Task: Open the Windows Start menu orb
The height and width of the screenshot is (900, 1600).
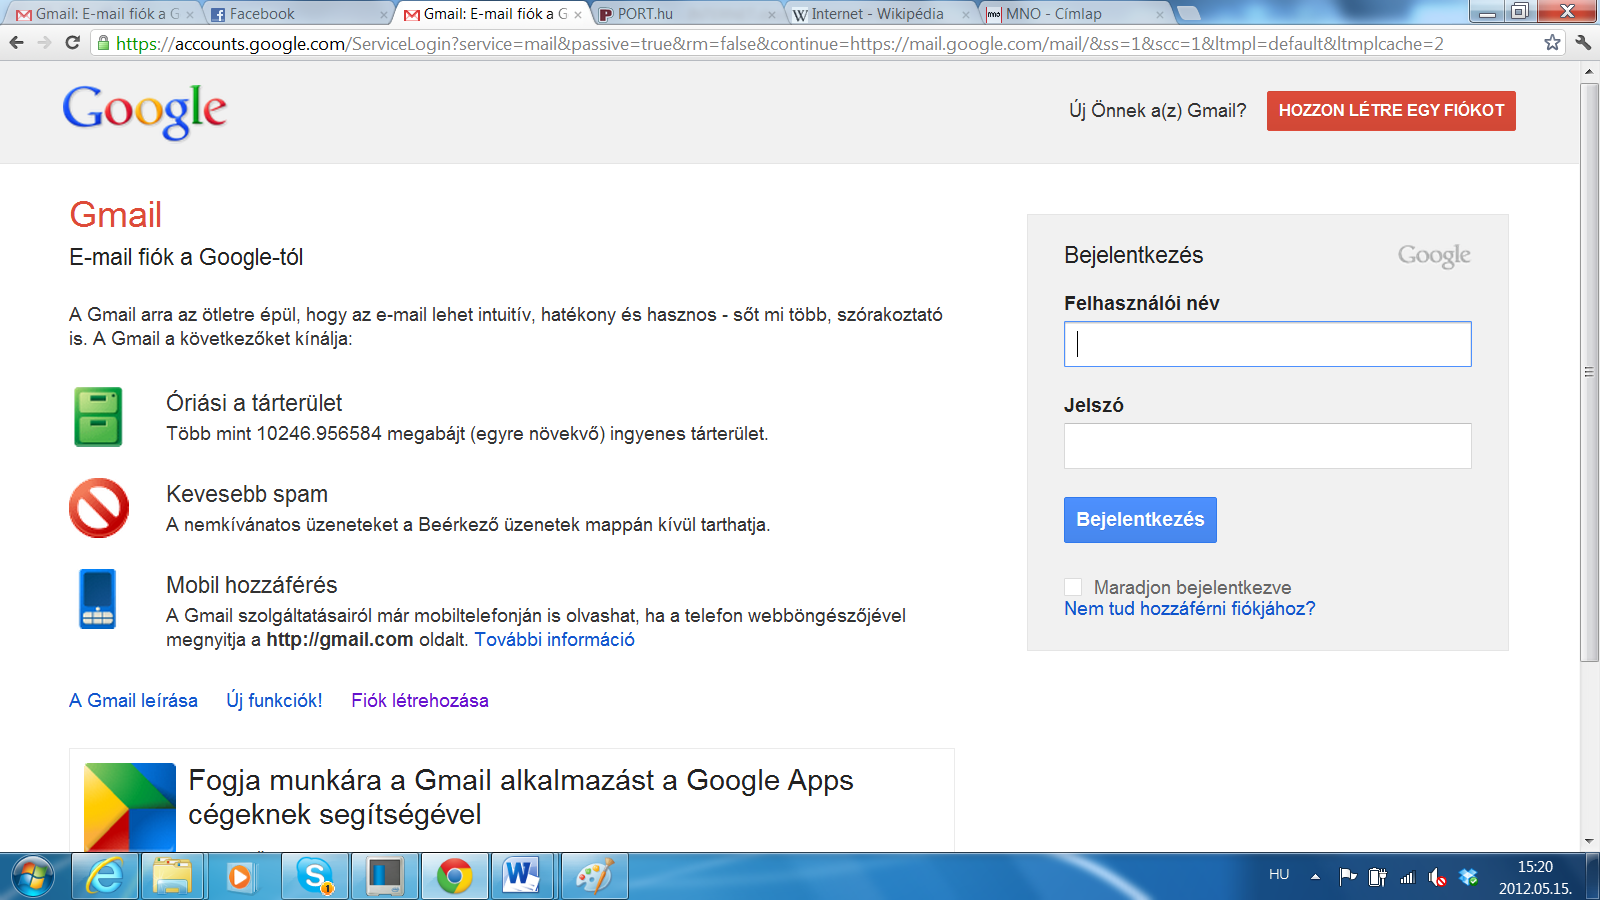Action: [32, 877]
